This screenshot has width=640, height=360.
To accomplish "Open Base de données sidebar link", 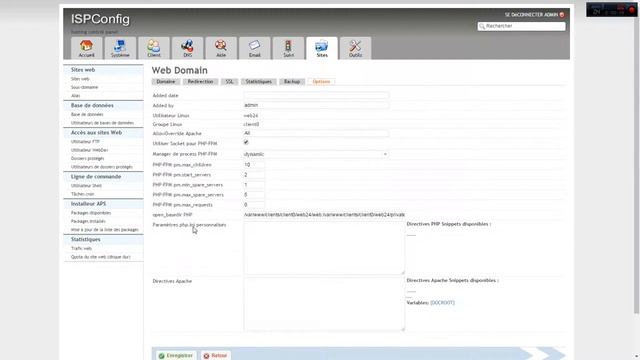I will click(x=87, y=115).
